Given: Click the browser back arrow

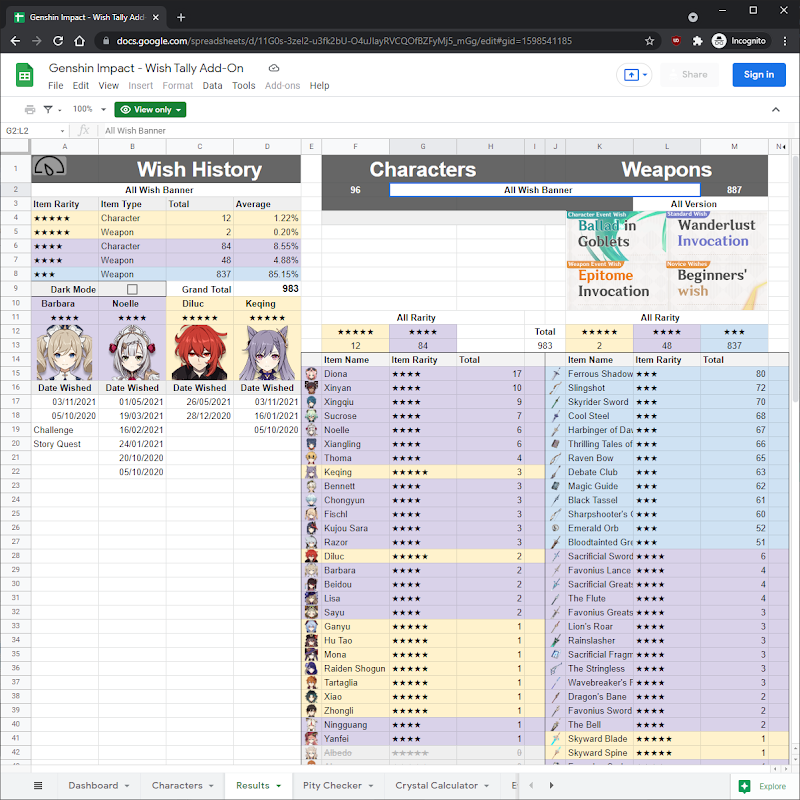Looking at the screenshot, I should [x=15, y=41].
